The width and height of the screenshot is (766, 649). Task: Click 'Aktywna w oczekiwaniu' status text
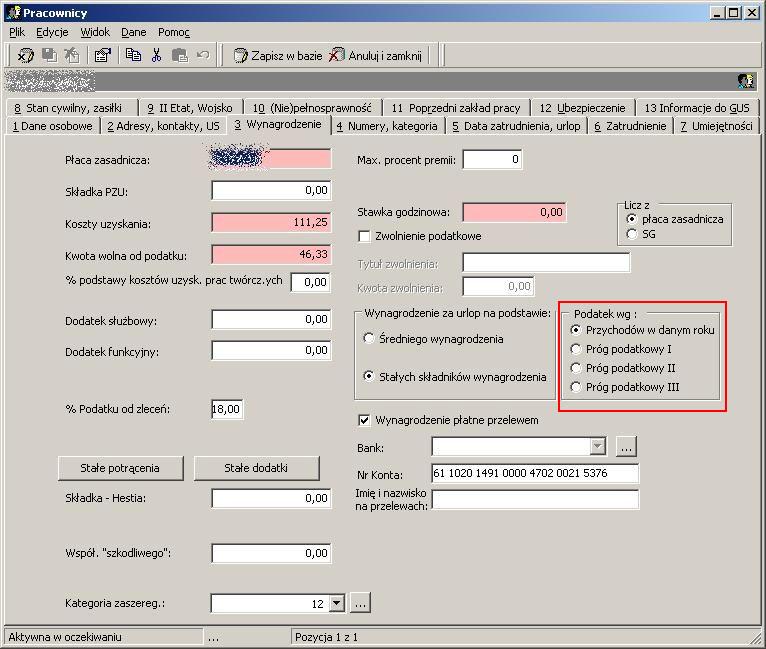(x=64, y=637)
